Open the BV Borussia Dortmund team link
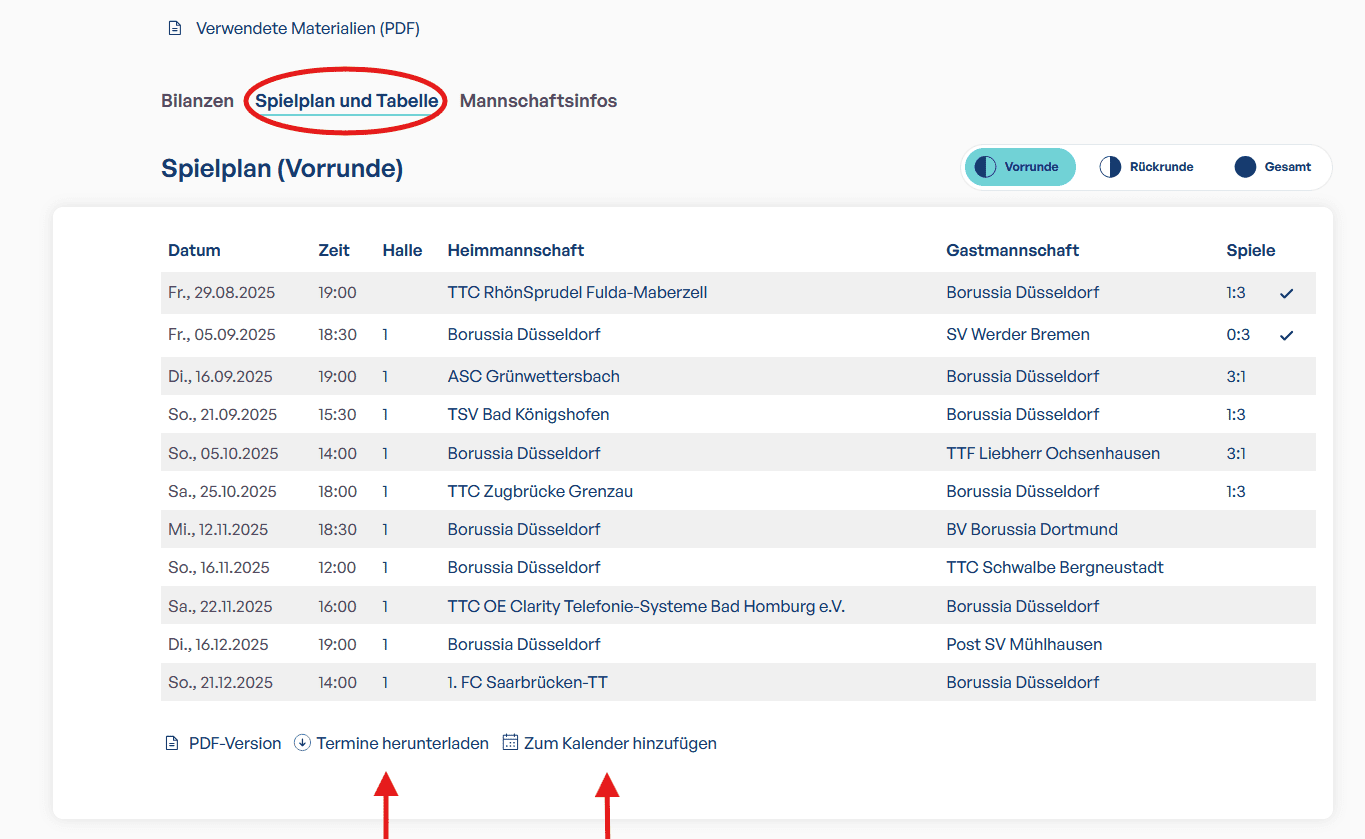 [x=1032, y=530]
